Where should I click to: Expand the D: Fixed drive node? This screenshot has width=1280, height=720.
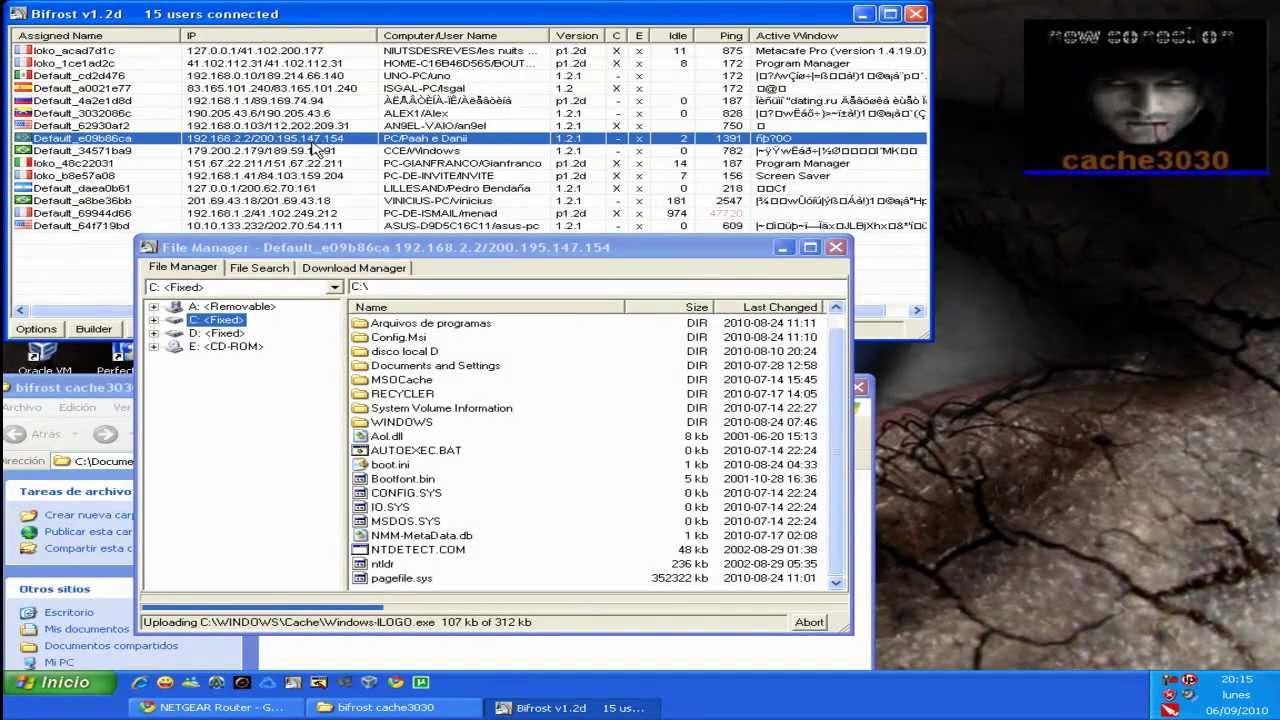pyautogui.click(x=153, y=333)
